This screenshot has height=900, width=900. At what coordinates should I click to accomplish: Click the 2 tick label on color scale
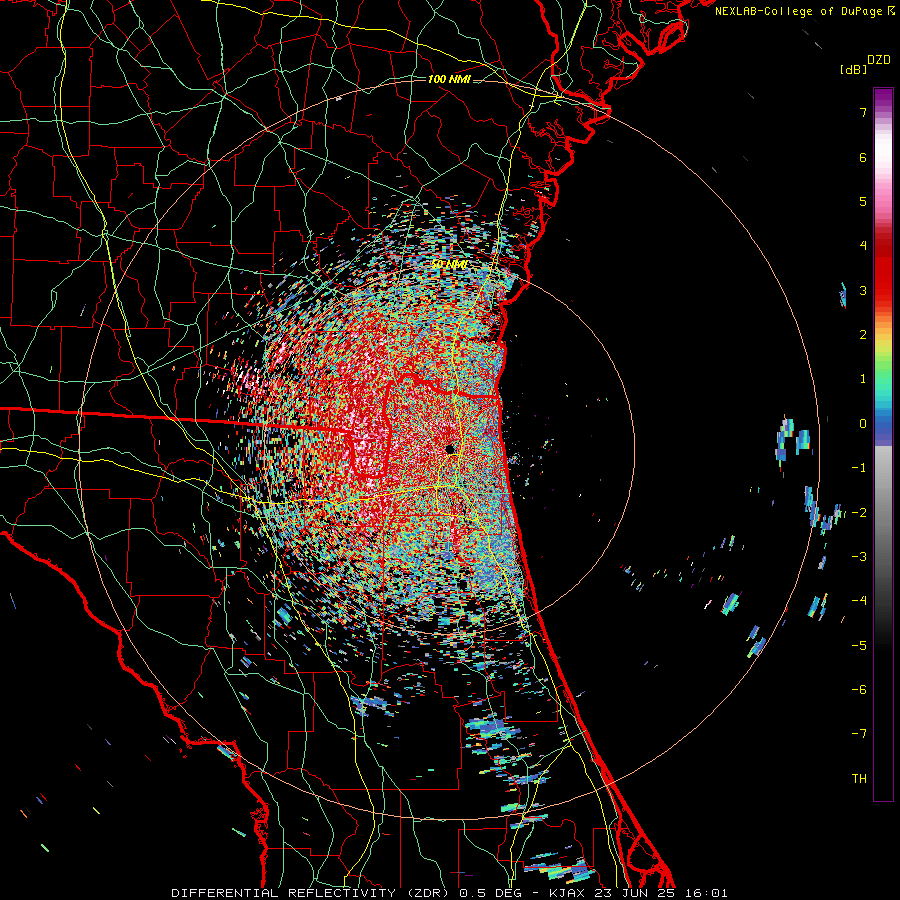[x=863, y=335]
